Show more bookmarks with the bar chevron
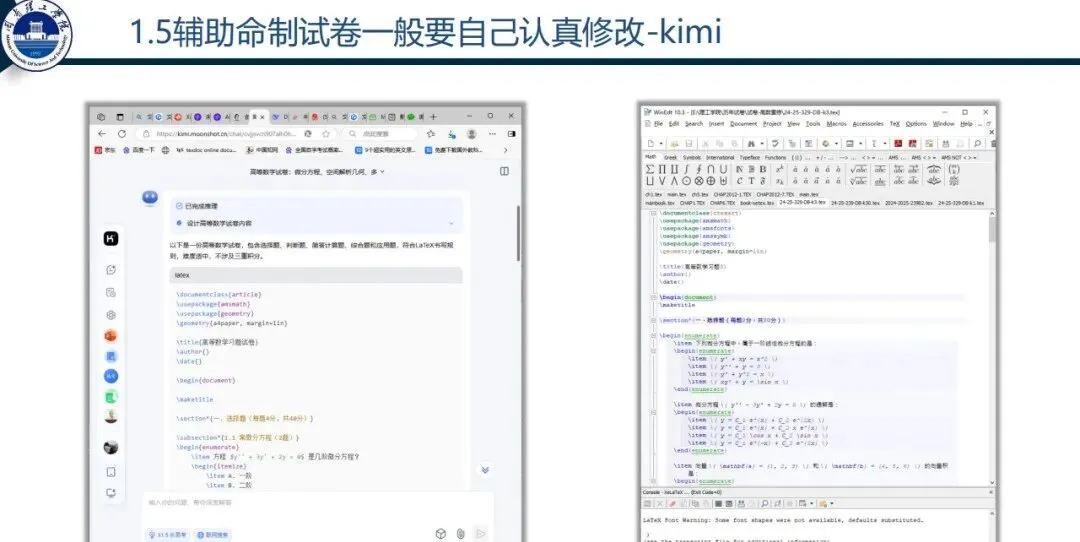 505,149
